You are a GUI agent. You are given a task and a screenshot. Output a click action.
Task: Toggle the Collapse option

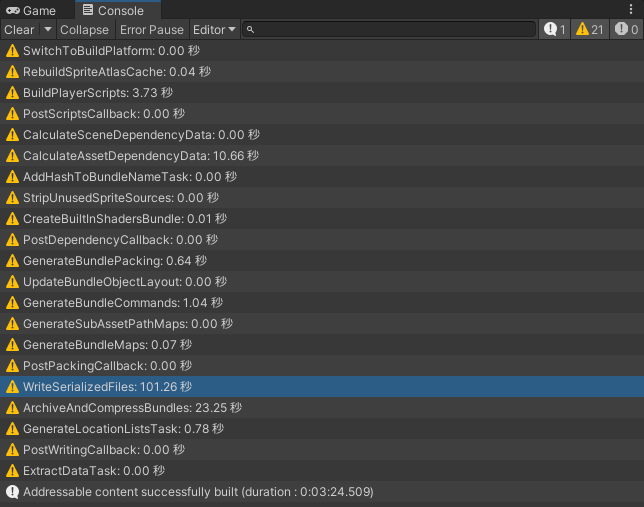tap(84, 30)
